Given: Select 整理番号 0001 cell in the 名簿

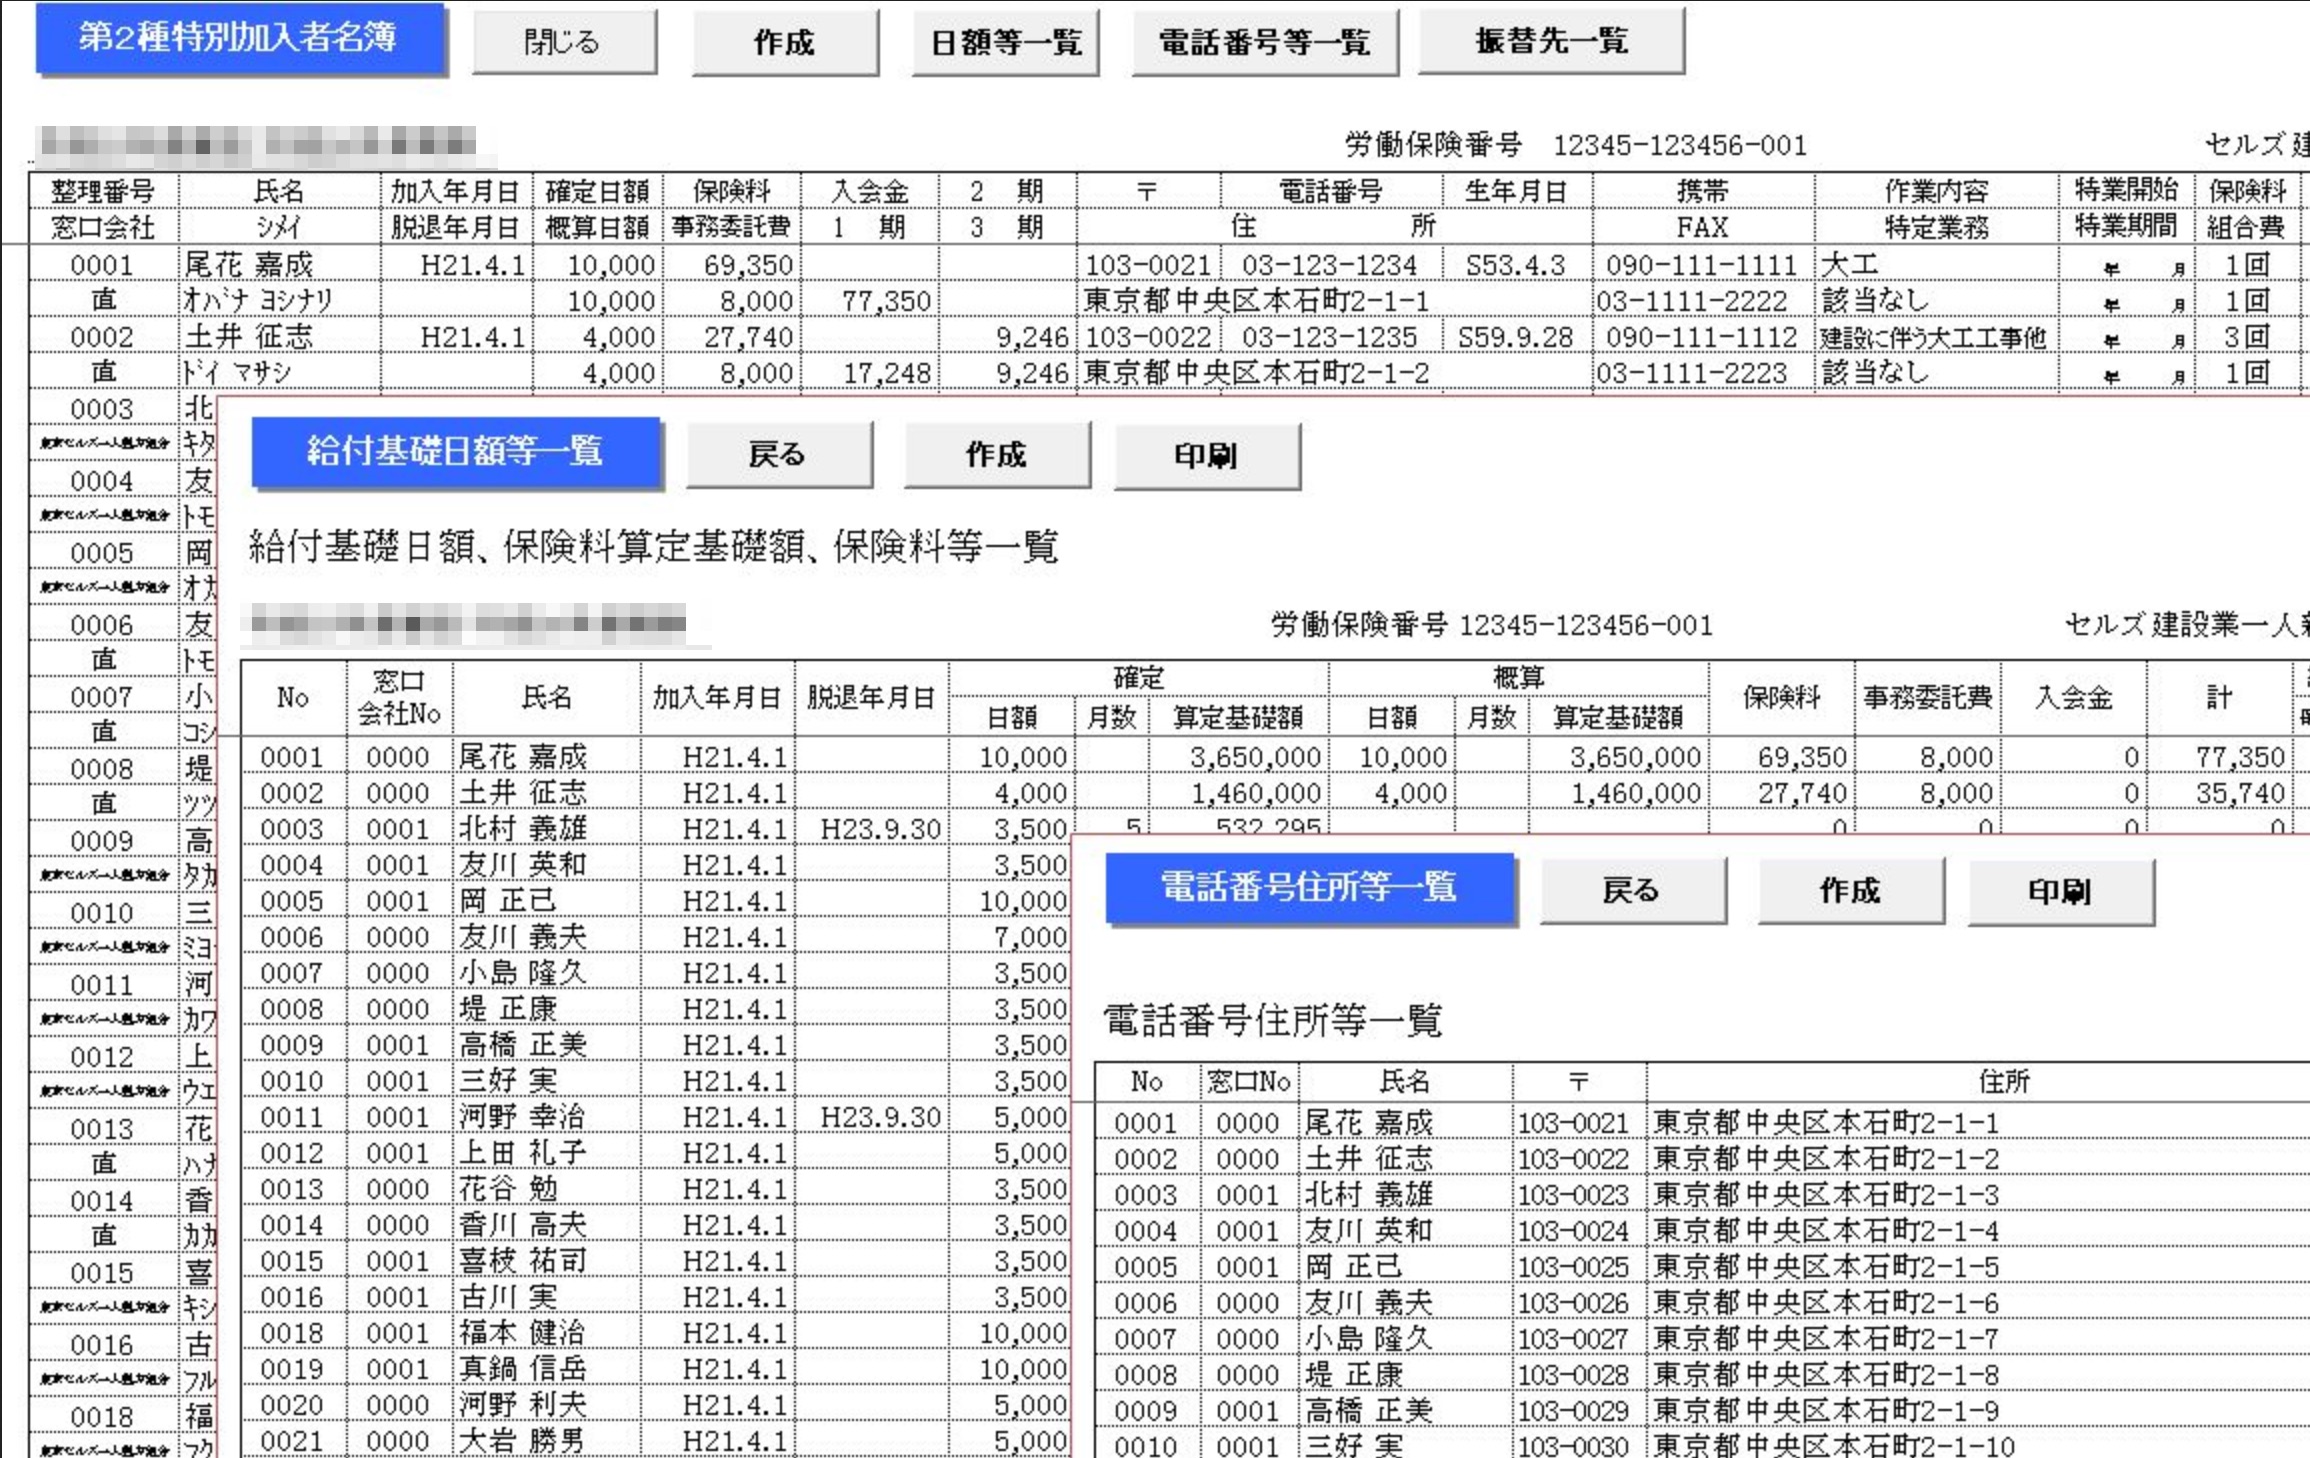Looking at the screenshot, I should [x=103, y=265].
